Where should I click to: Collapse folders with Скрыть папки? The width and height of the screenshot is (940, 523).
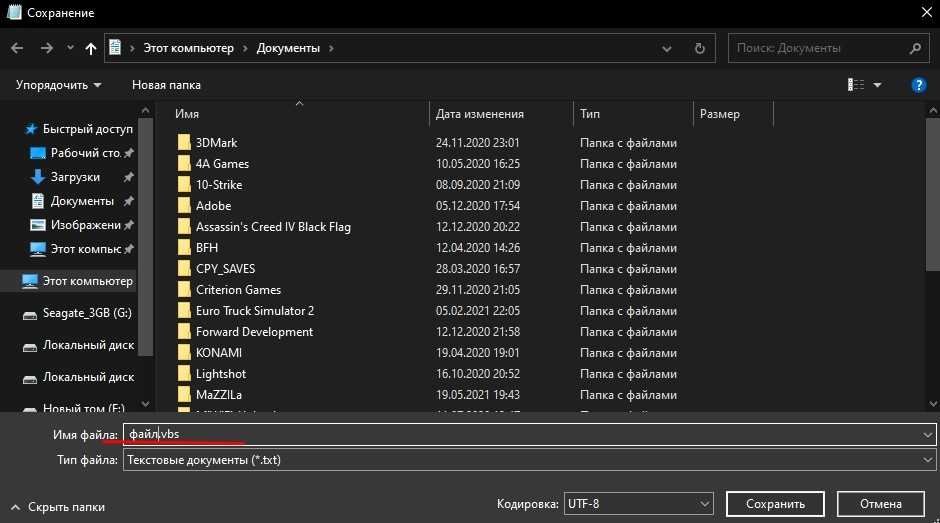pos(58,507)
